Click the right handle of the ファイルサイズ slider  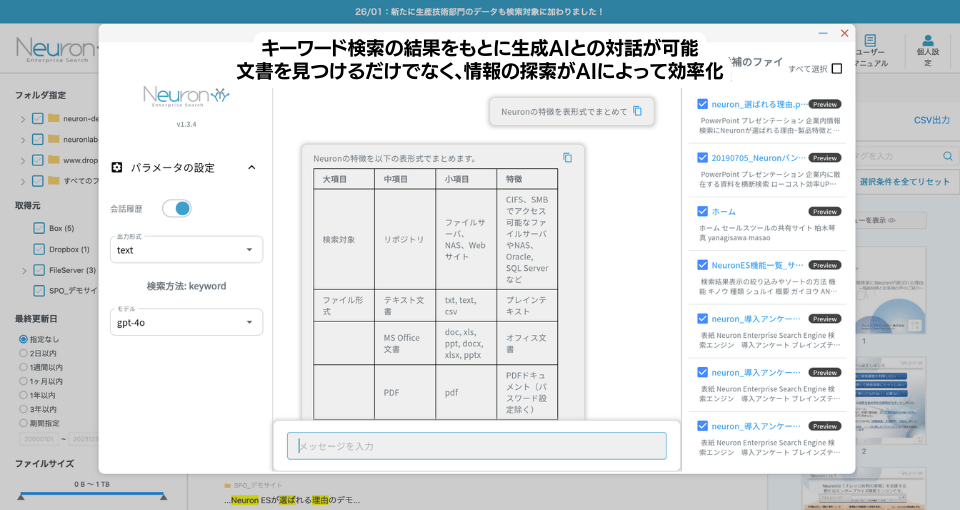point(163,497)
